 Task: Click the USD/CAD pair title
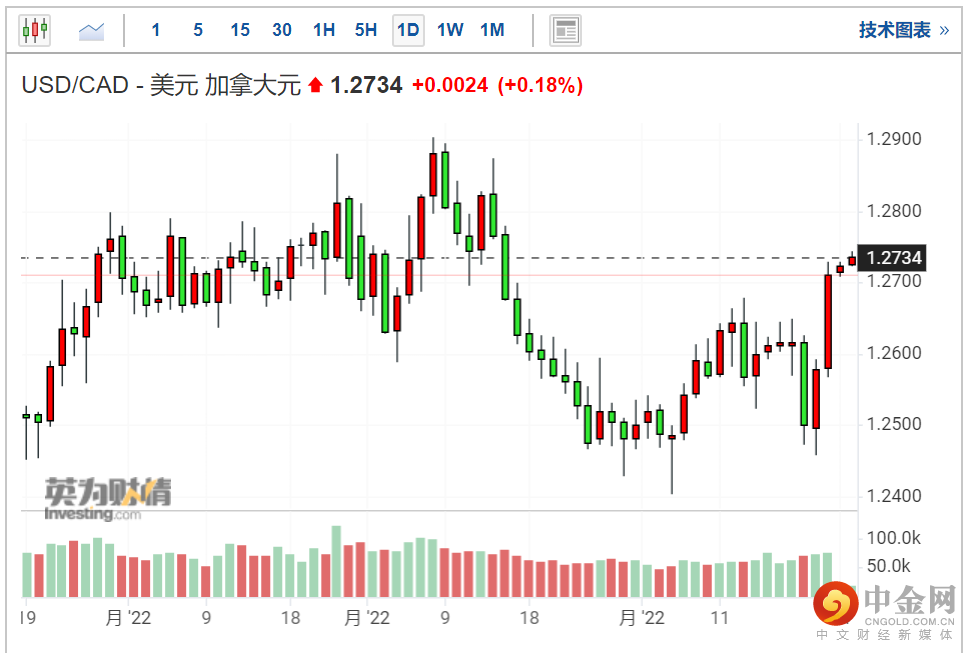161,86
